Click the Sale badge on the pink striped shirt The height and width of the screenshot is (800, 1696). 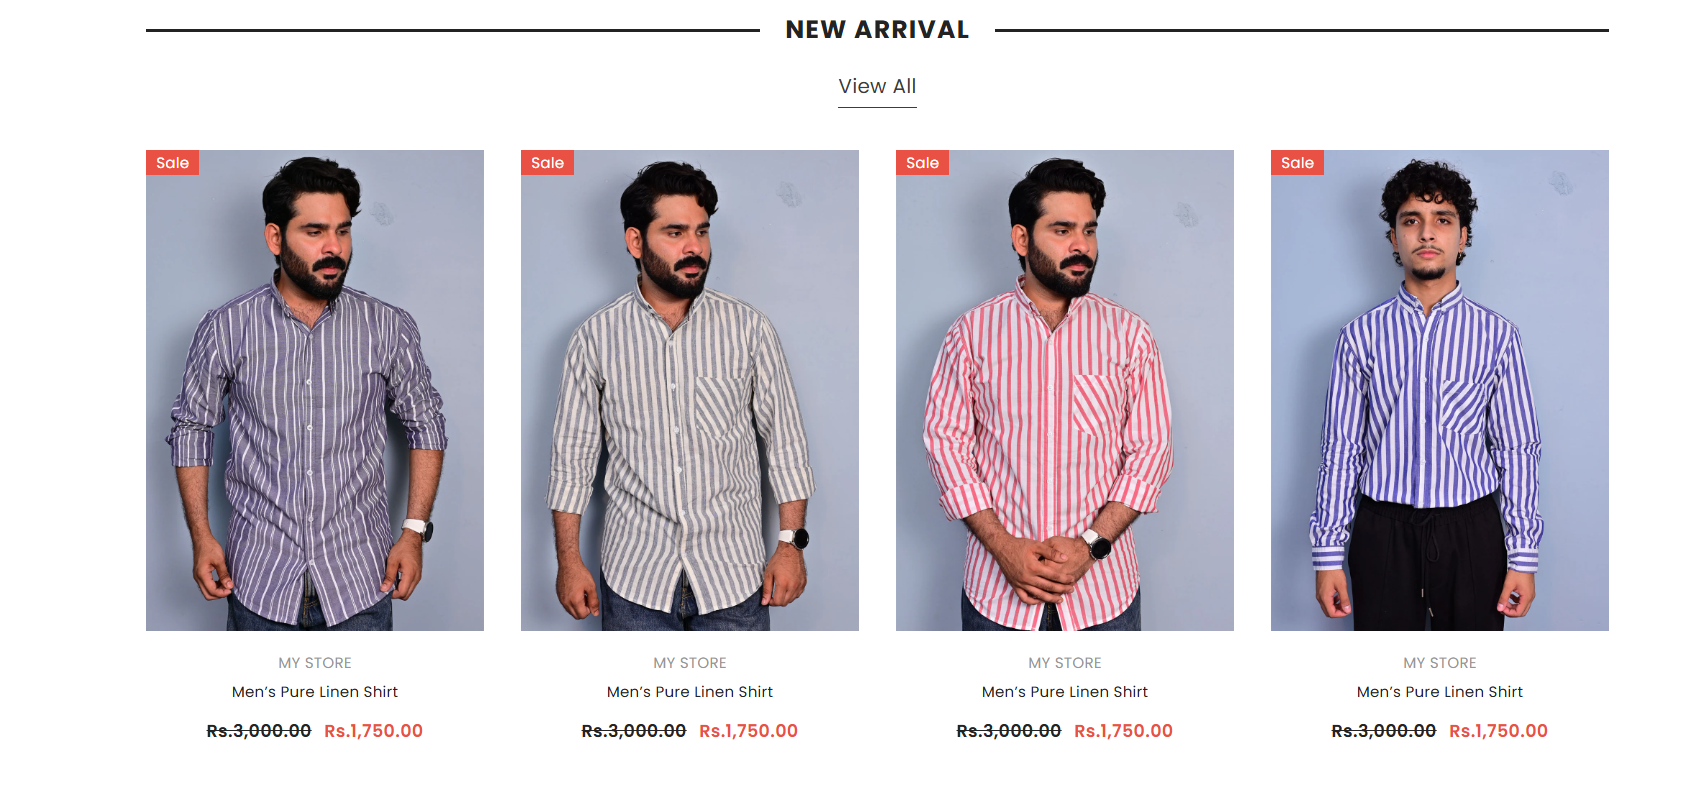pos(922,163)
